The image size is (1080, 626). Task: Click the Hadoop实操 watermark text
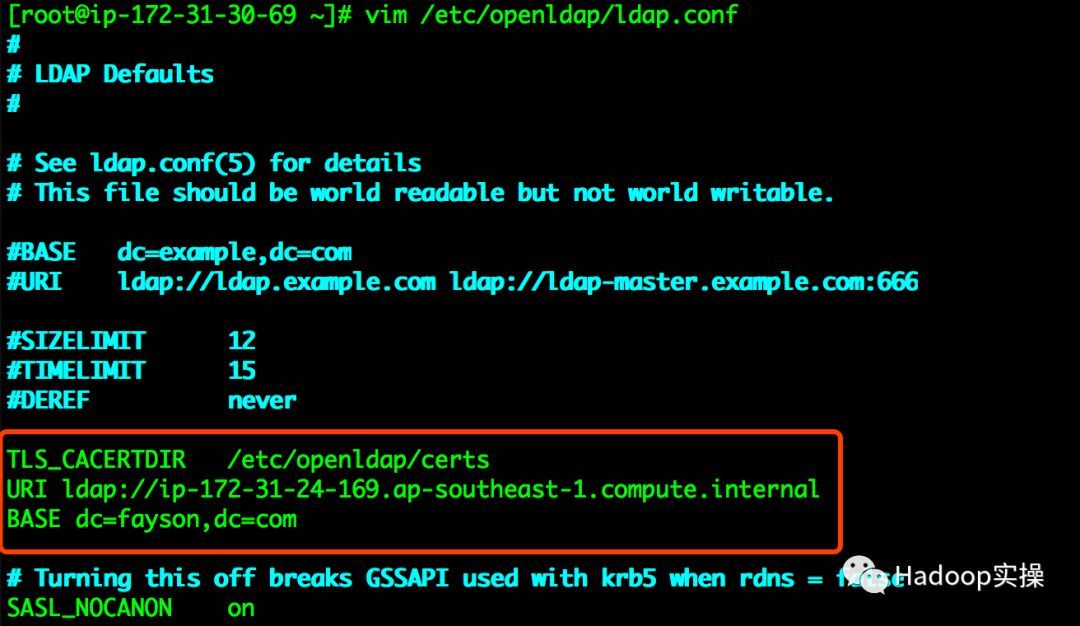[x=970, y=576]
